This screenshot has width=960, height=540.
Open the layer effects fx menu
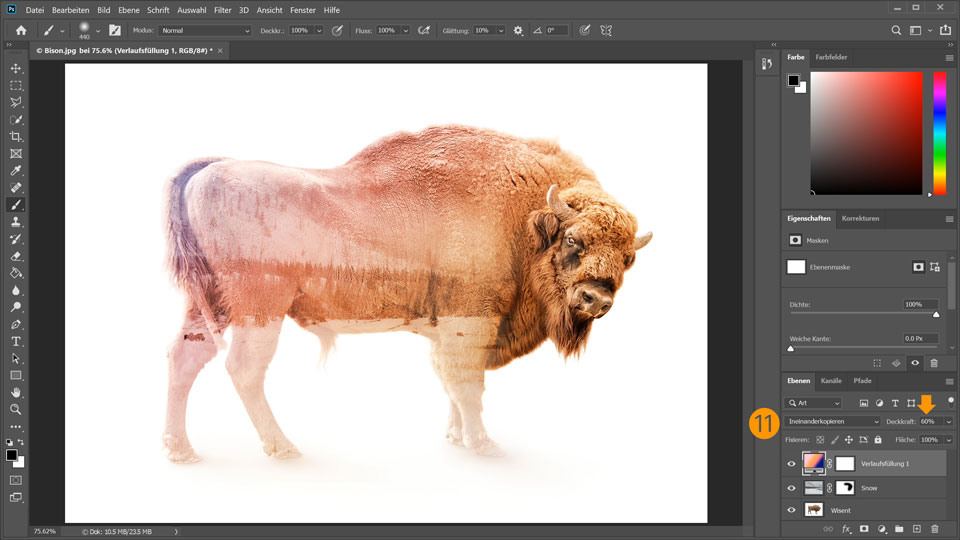[x=846, y=528]
